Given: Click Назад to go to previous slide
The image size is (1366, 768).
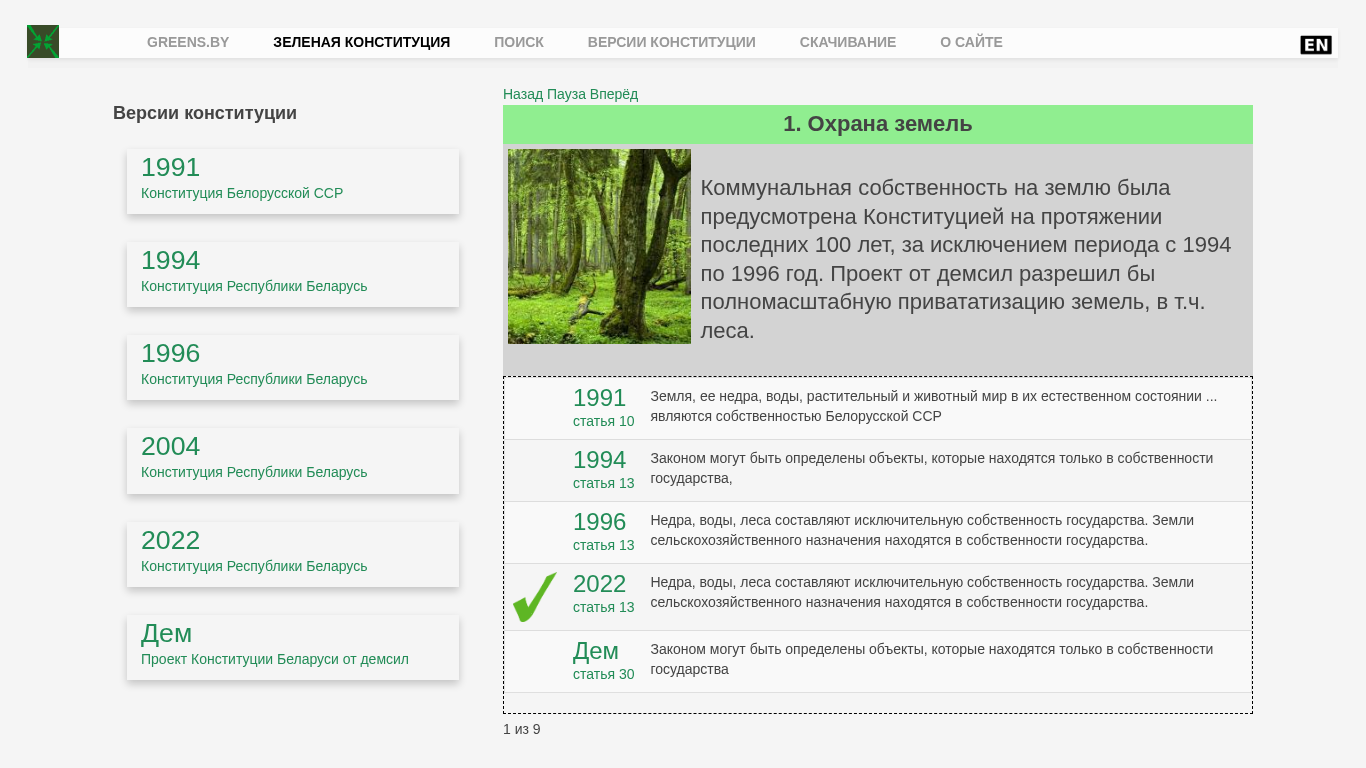Looking at the screenshot, I should [523, 94].
